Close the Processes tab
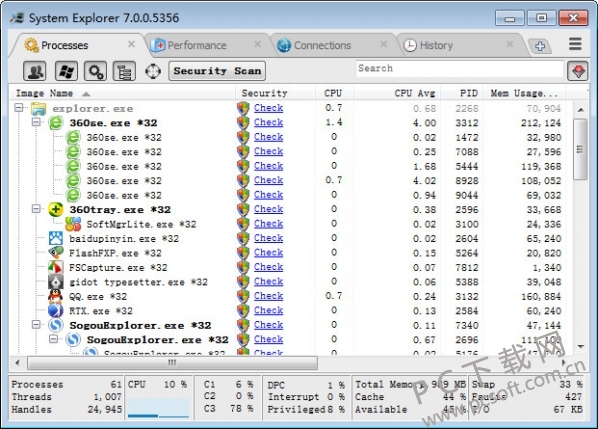 (131, 44)
